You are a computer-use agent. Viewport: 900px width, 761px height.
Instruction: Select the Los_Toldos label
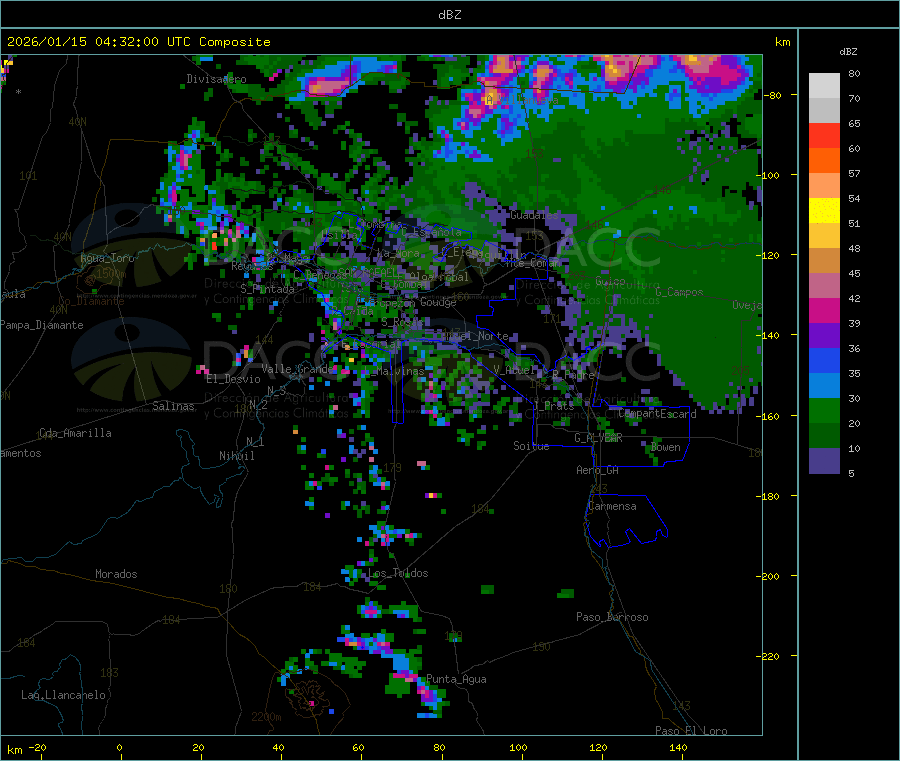point(398,573)
